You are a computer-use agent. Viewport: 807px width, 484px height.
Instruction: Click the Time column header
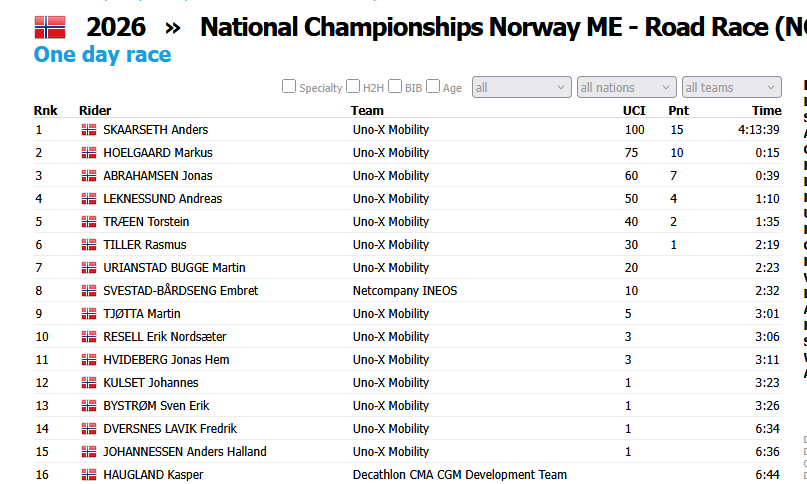[x=766, y=111]
